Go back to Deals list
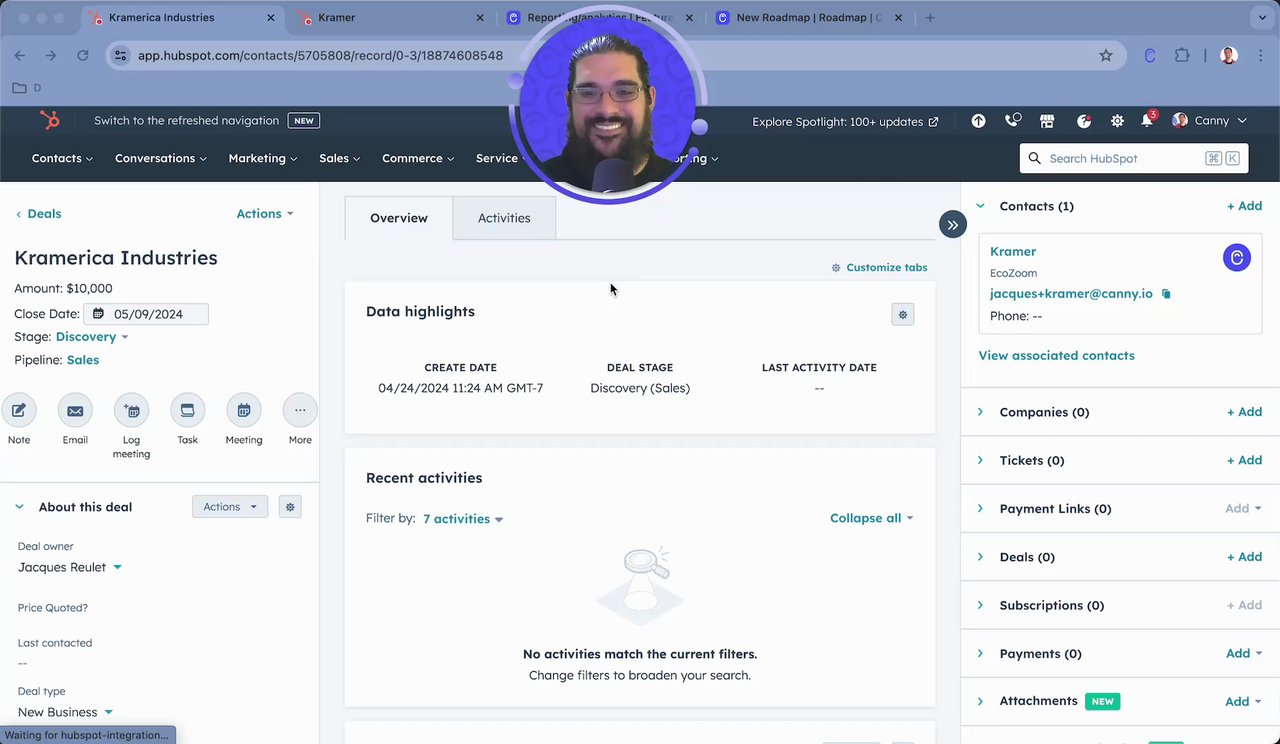This screenshot has height=744, width=1280. (x=39, y=214)
